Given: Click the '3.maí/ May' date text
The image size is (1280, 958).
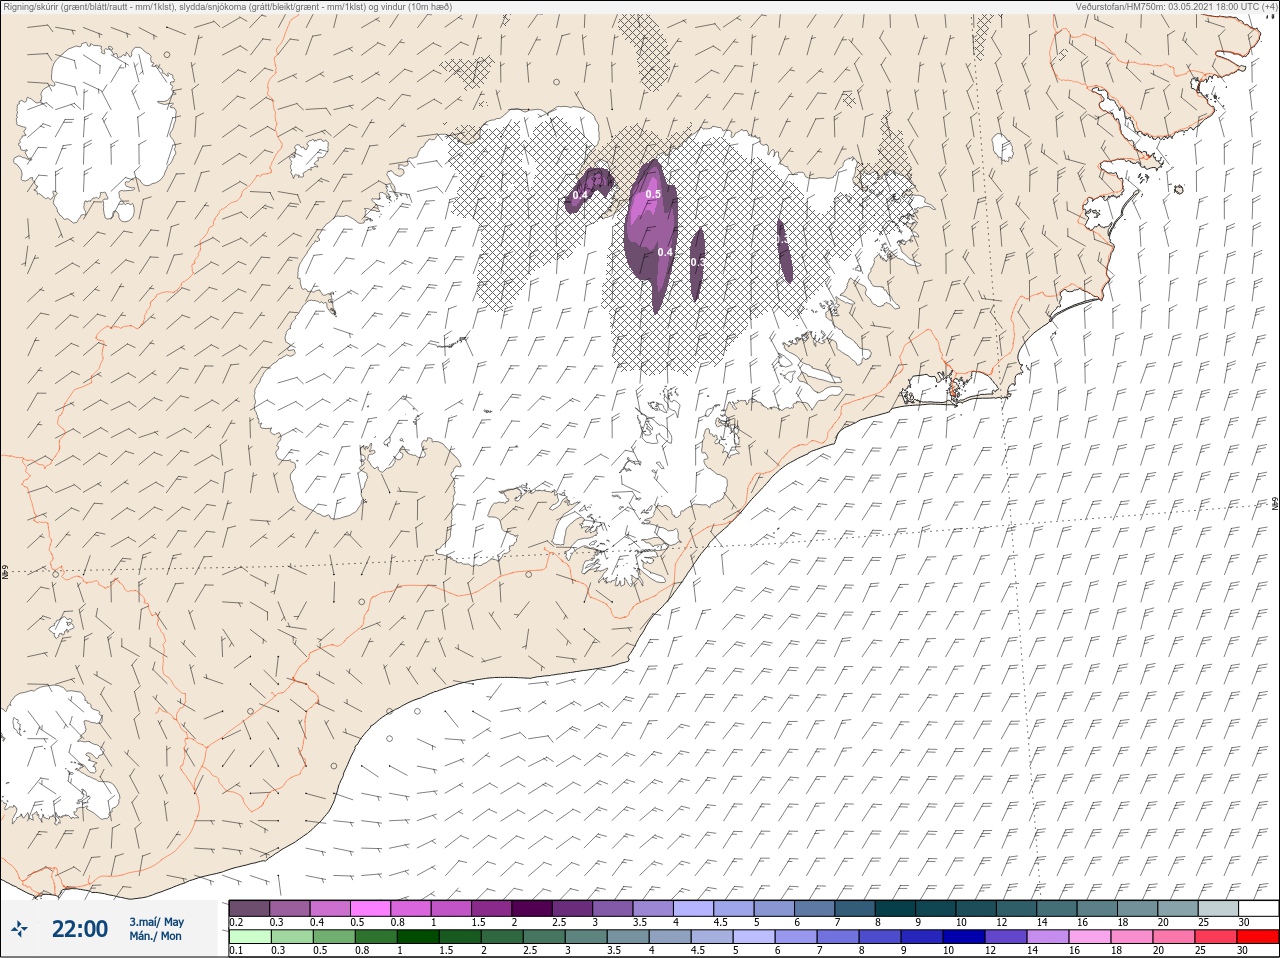Looking at the screenshot, I should click(156, 922).
